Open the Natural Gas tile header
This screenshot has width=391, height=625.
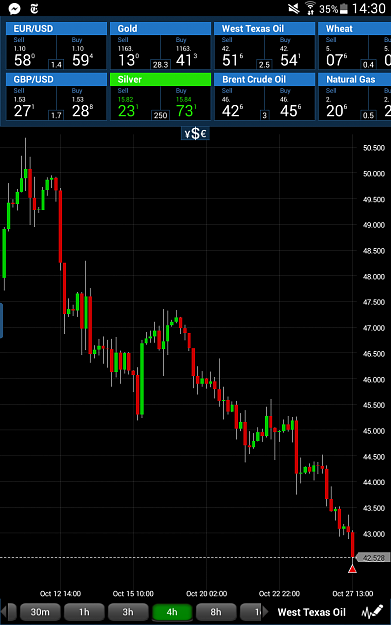coord(355,79)
